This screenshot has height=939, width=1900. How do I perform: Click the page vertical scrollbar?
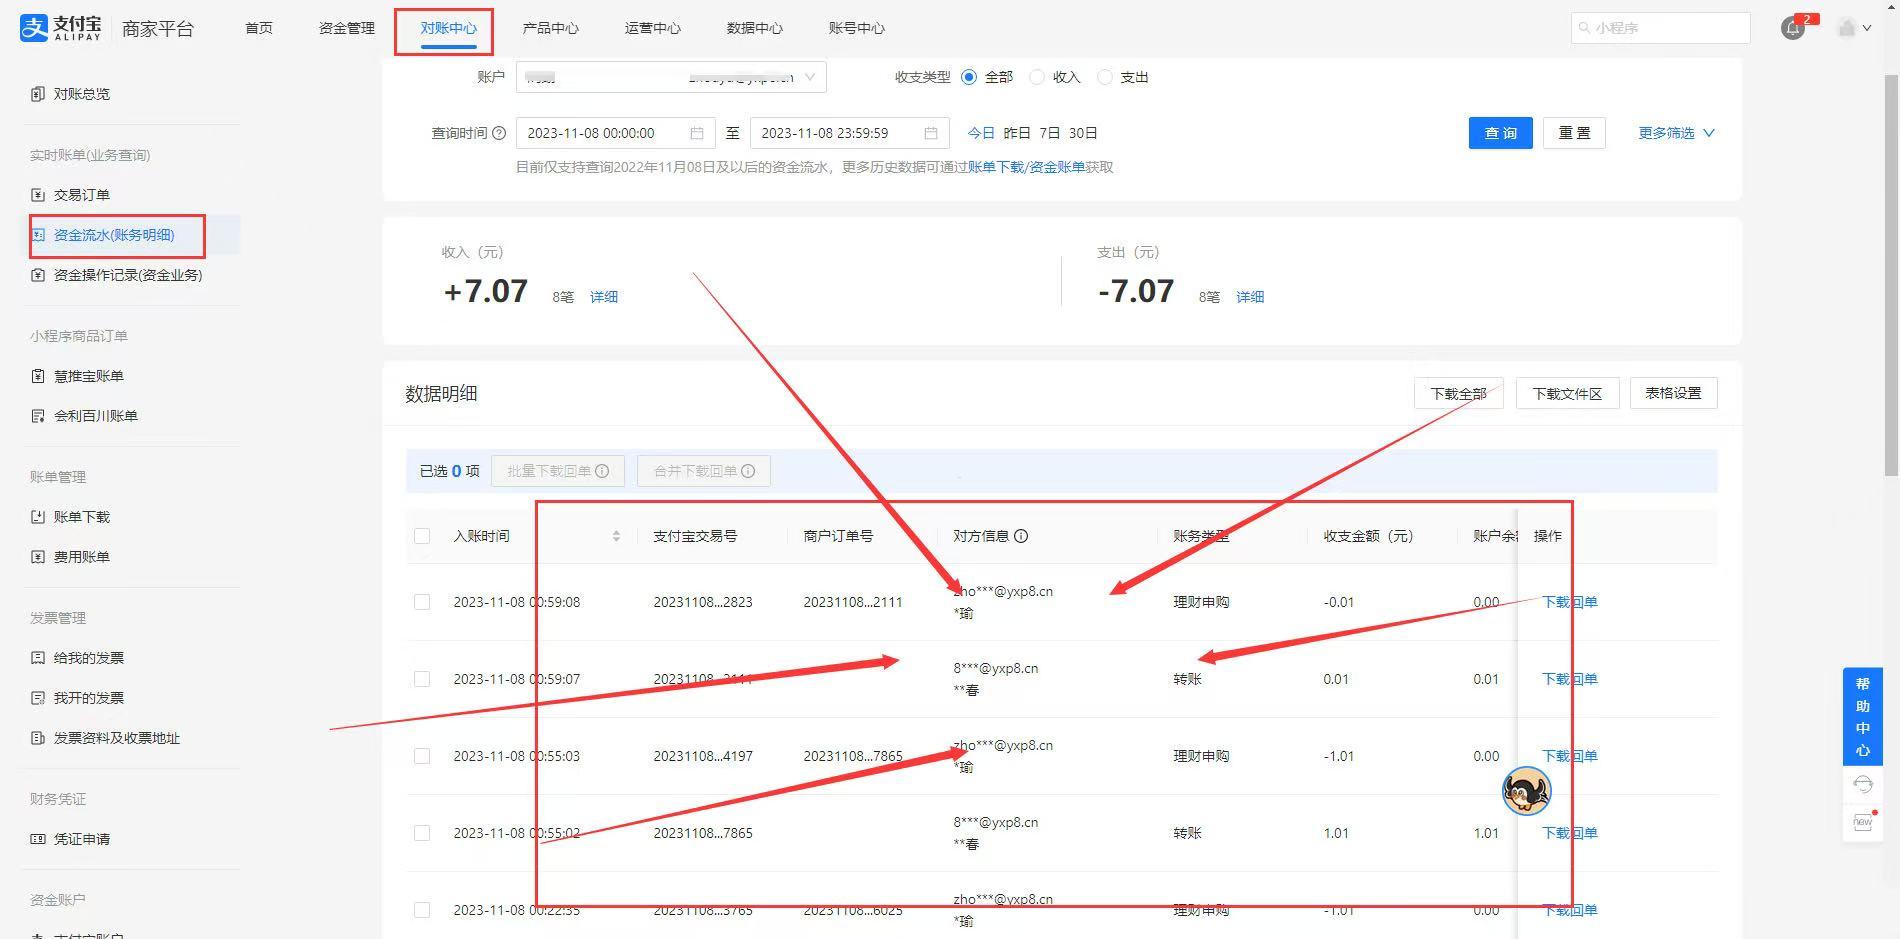[x=1891, y=270]
